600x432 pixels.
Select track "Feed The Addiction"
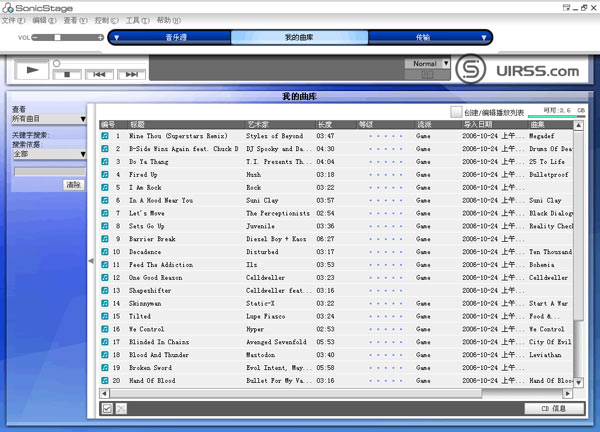point(161,265)
